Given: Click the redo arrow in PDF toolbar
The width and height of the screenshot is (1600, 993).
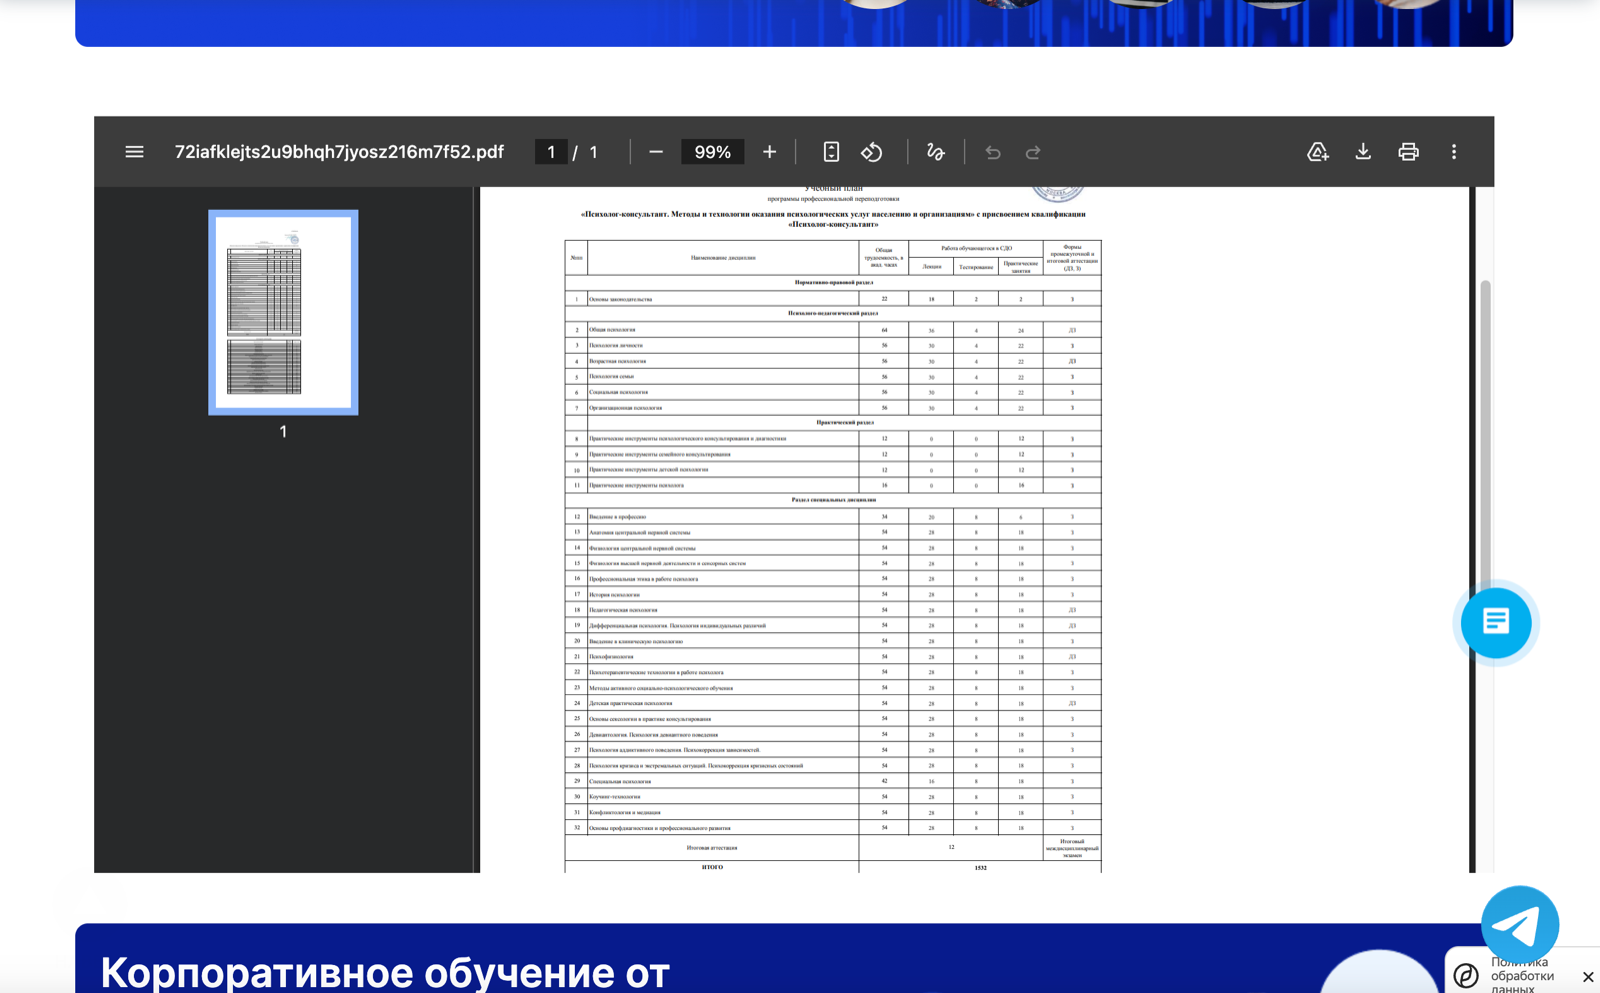Looking at the screenshot, I should pyautogui.click(x=1033, y=152).
